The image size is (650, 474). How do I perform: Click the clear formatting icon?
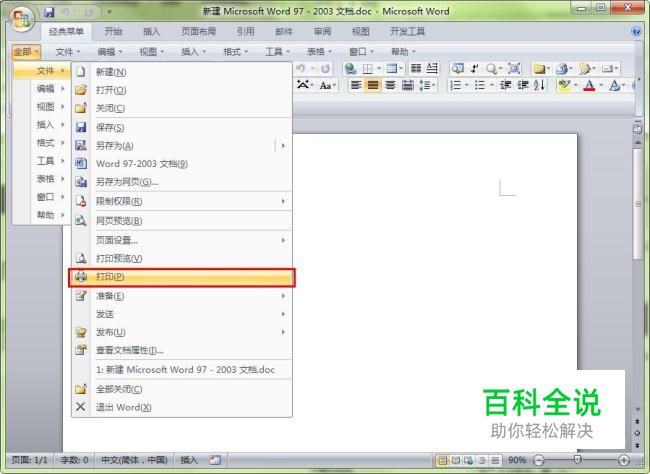pyautogui.click(x=303, y=85)
